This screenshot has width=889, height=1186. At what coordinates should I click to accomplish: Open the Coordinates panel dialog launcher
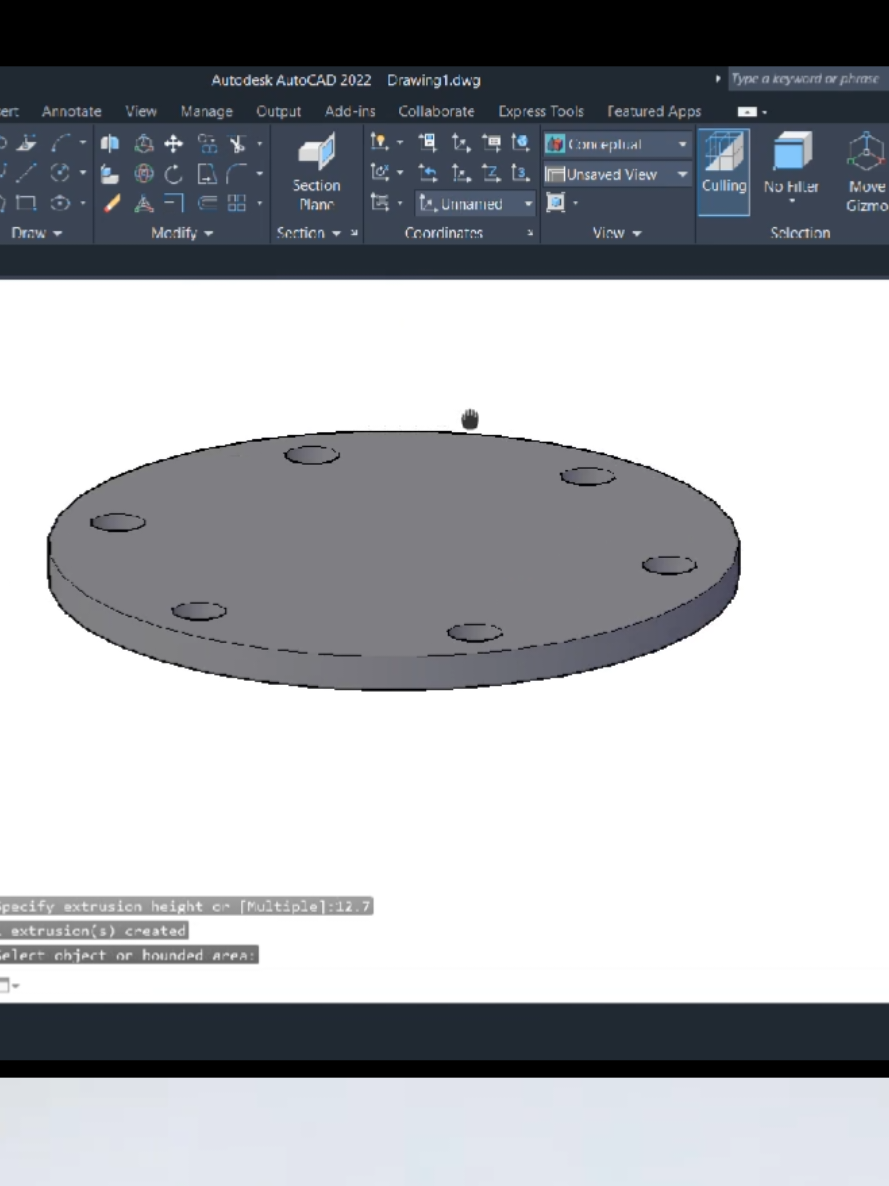(530, 233)
